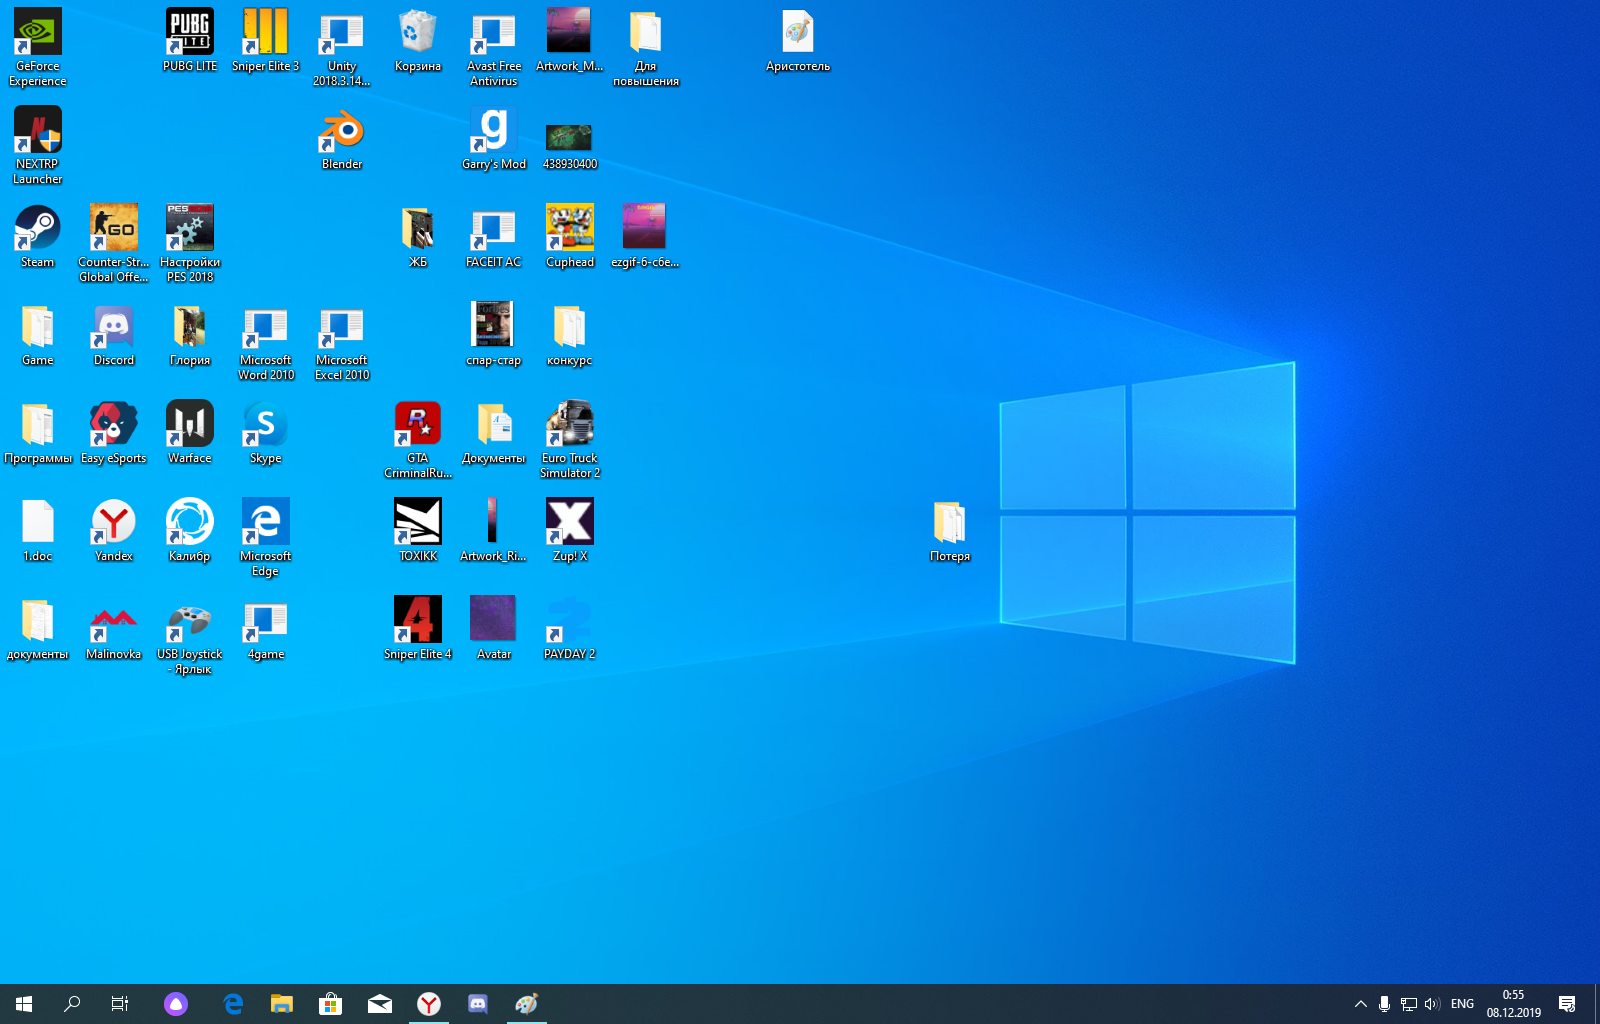The image size is (1600, 1024).
Task: Show hidden system tray icons
Action: [x=1360, y=1003]
